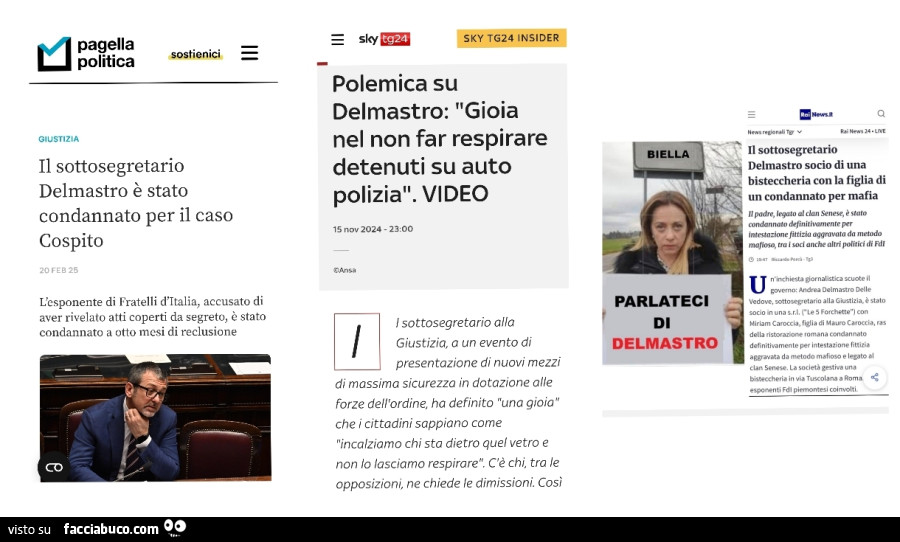The width and height of the screenshot is (900, 542).
Task: Click the Sky TG24 logo
Action: [x=384, y=39]
